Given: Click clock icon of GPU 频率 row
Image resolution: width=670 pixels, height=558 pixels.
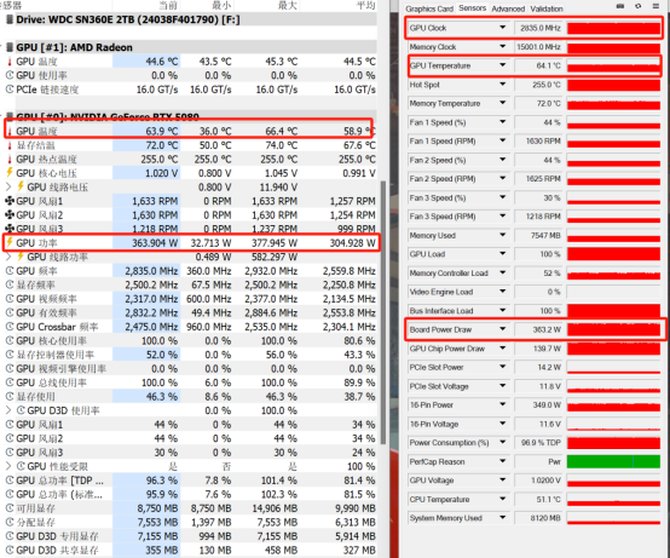Looking at the screenshot, I should 9,271.
